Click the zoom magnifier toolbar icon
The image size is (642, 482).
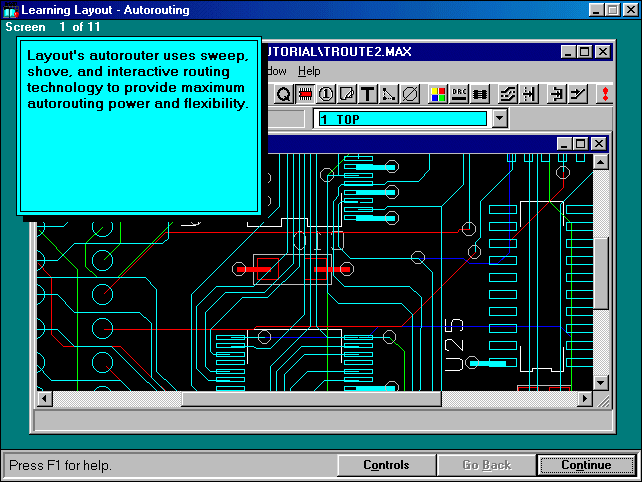click(283, 94)
